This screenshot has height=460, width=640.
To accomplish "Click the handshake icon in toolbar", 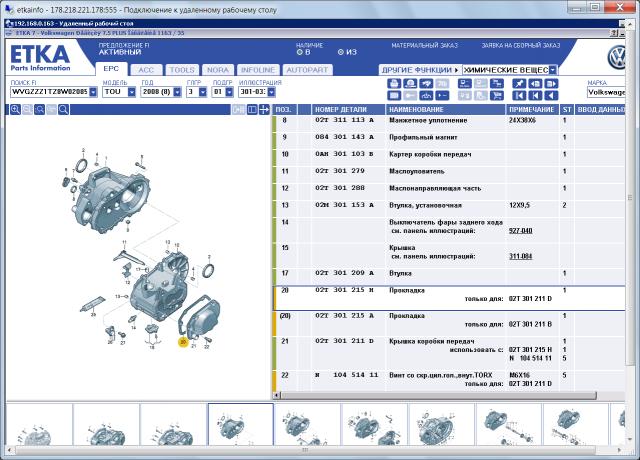I will (426, 83).
